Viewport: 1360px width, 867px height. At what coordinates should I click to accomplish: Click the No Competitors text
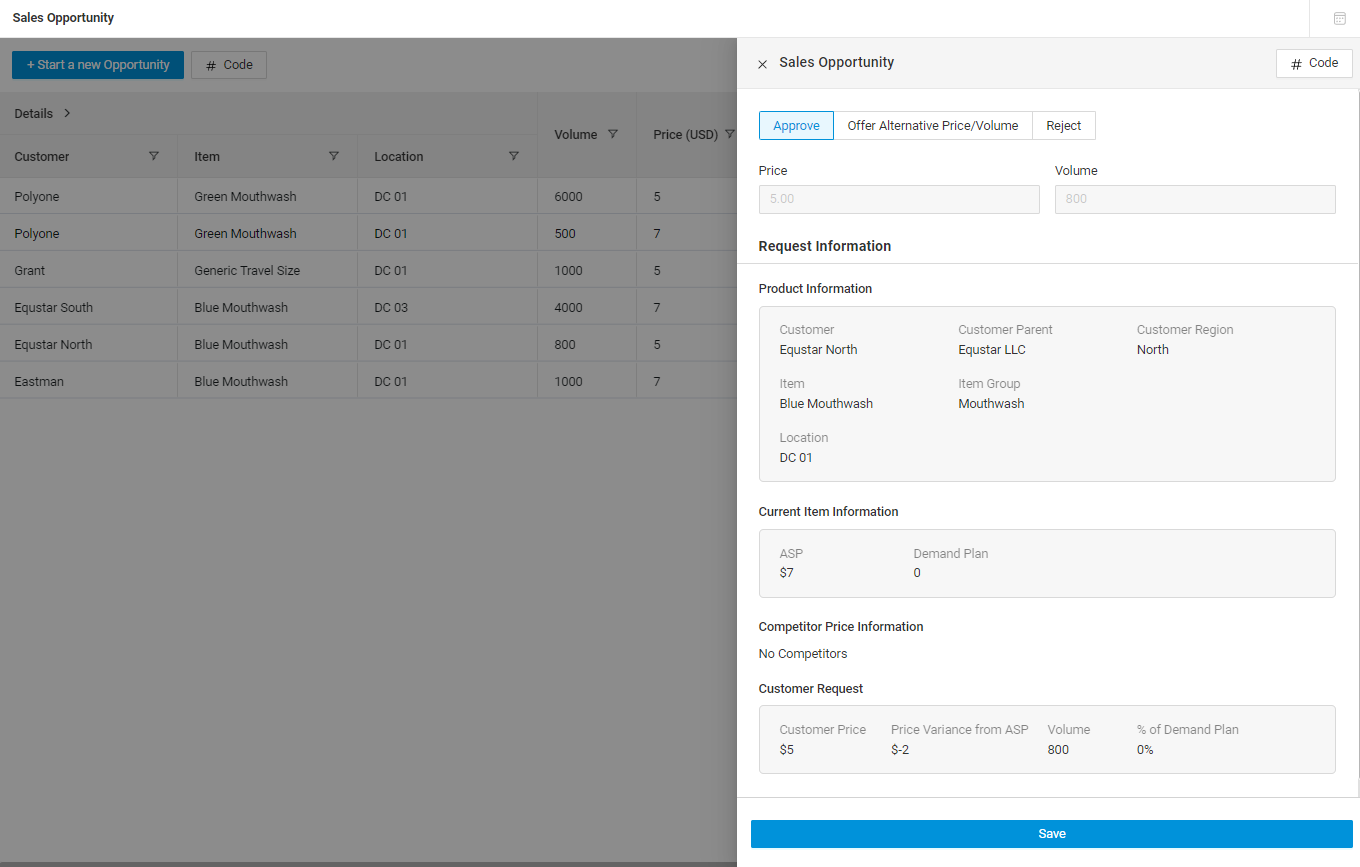click(x=803, y=654)
